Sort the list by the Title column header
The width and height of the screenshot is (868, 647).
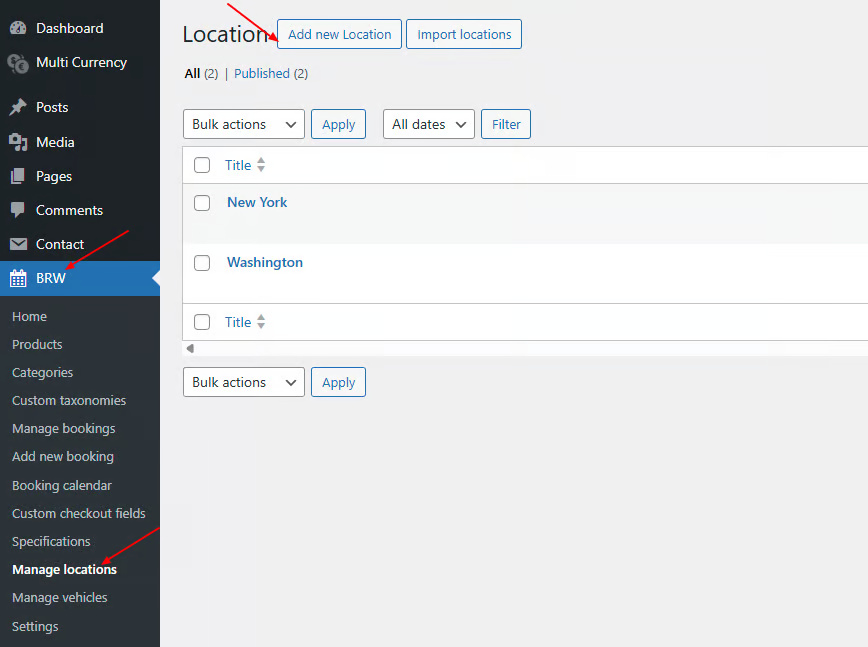click(x=238, y=165)
